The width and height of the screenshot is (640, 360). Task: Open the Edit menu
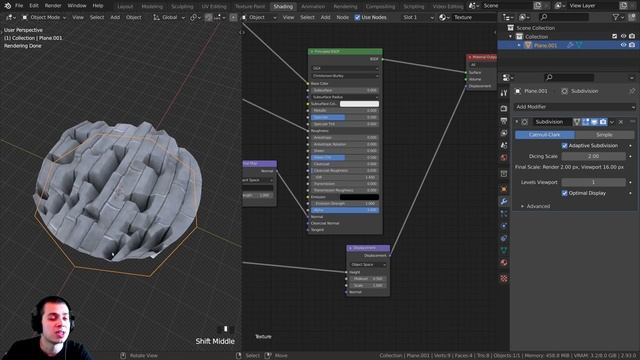click(34, 6)
